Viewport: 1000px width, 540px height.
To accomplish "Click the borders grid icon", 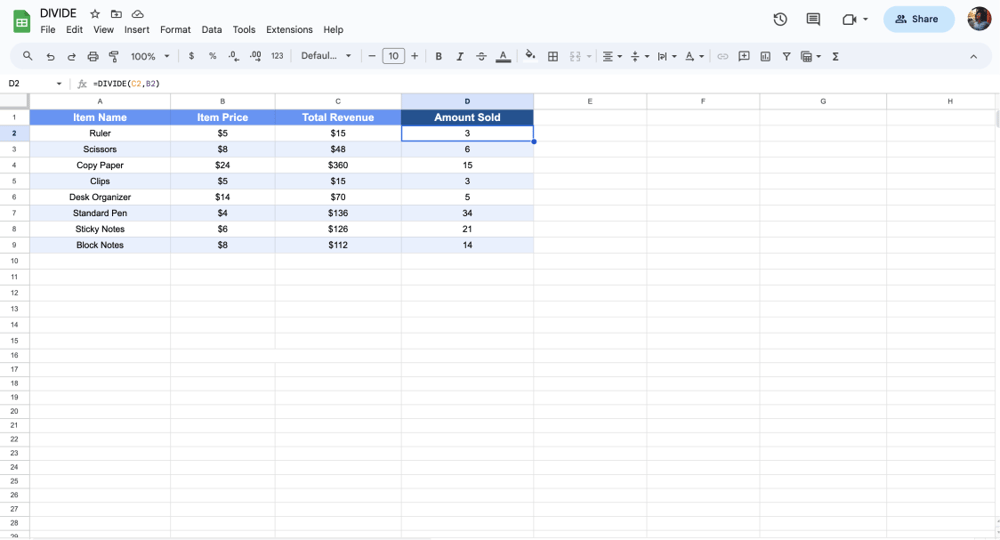I will click(x=553, y=57).
